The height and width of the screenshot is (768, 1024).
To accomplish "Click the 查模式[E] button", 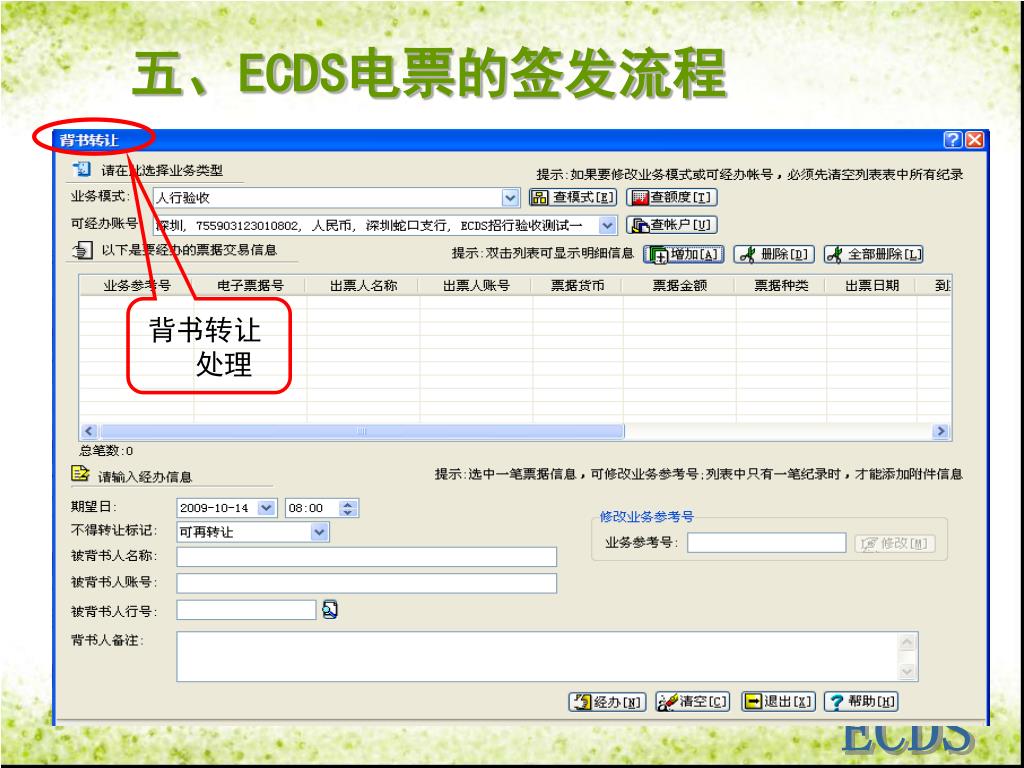I will [573, 197].
